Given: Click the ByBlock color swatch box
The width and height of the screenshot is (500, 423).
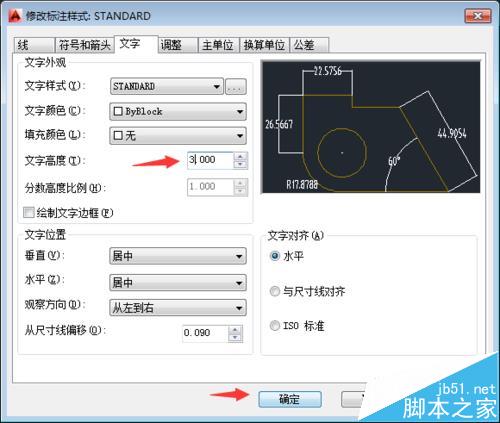Looking at the screenshot, I should pyautogui.click(x=118, y=111).
